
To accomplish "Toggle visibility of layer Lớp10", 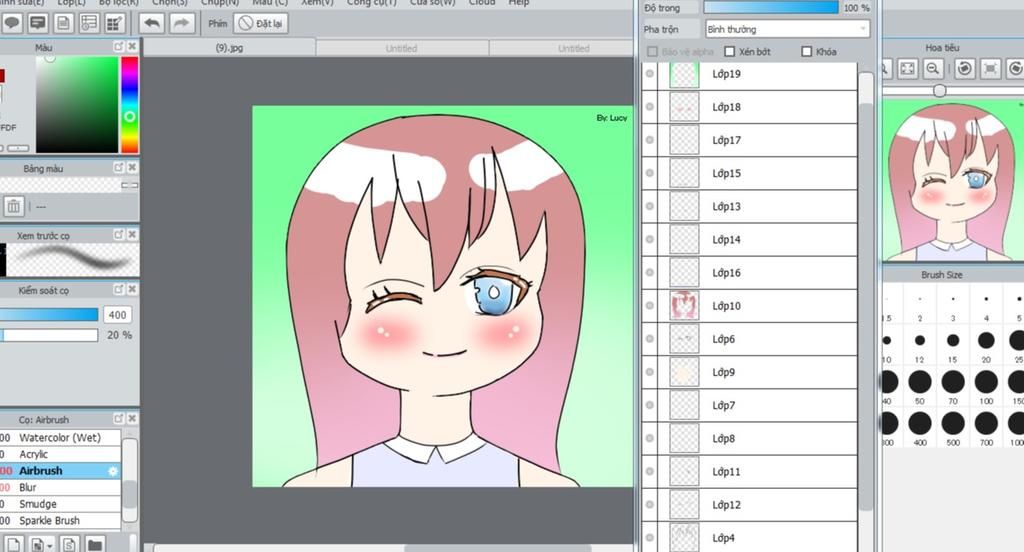I will [650, 306].
